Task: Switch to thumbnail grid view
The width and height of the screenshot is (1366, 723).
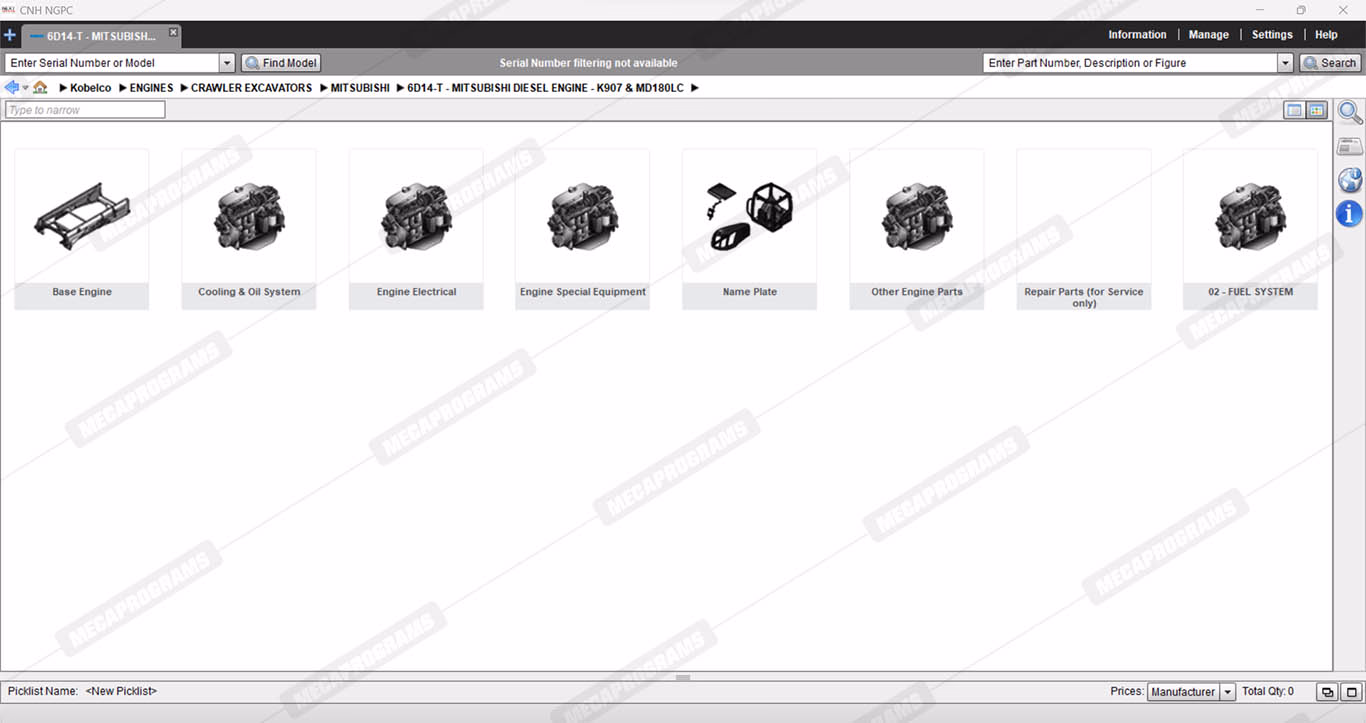Action: point(1316,110)
